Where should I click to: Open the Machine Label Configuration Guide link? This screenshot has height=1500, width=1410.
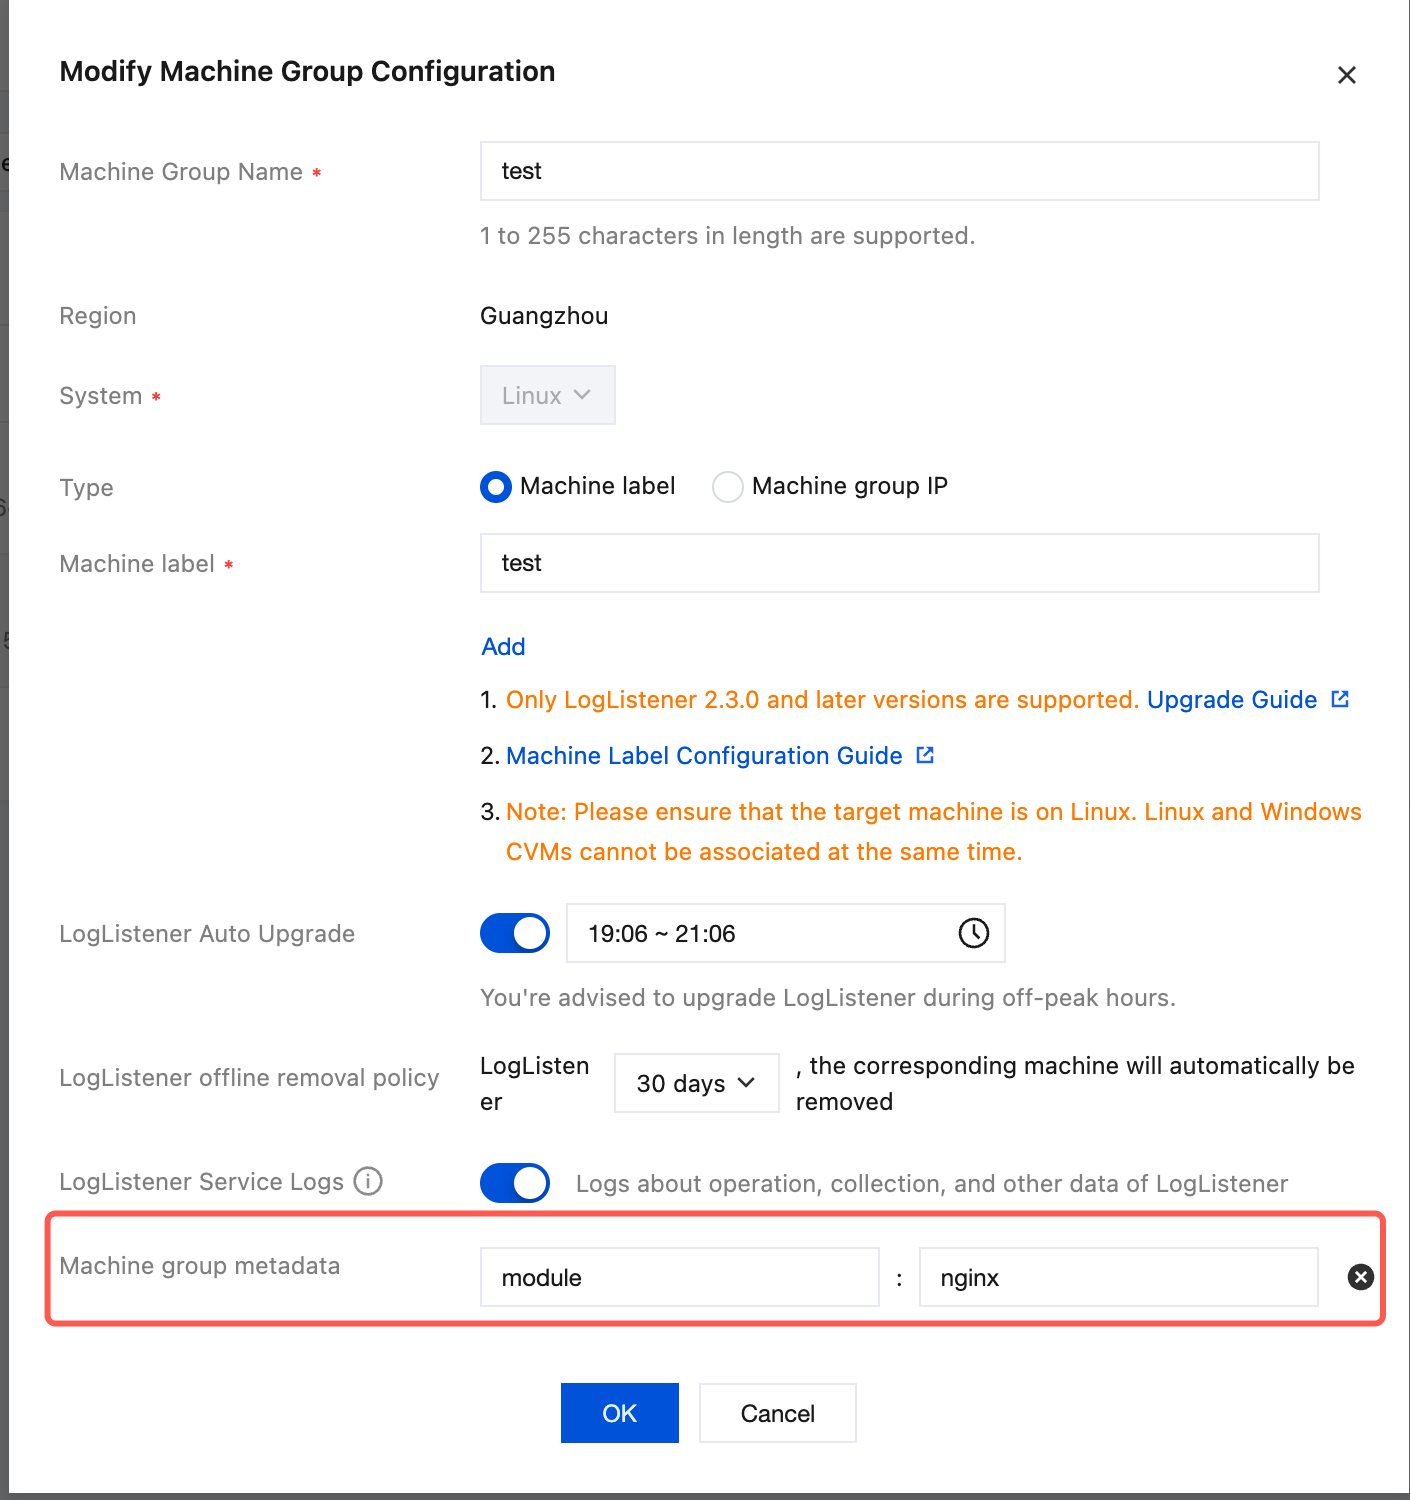[704, 755]
